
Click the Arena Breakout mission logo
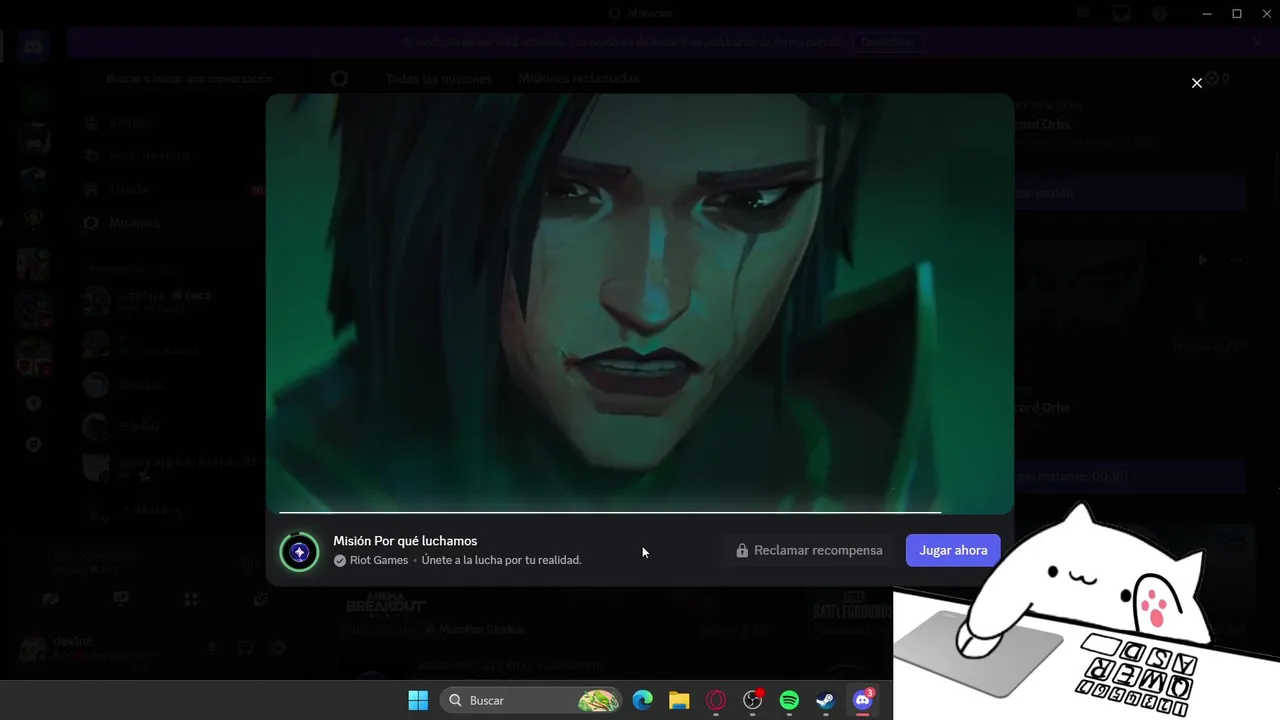[x=387, y=605]
